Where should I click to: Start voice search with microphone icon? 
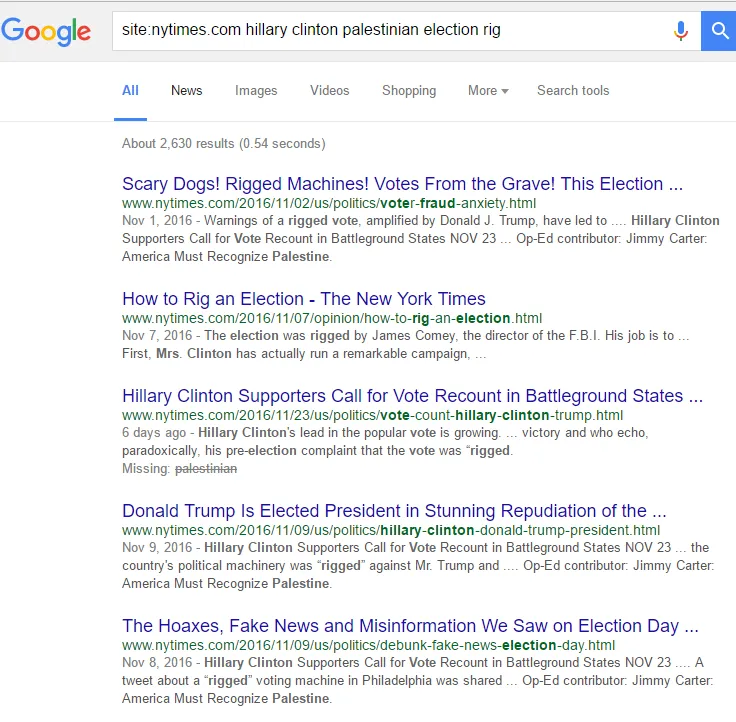coord(681,31)
